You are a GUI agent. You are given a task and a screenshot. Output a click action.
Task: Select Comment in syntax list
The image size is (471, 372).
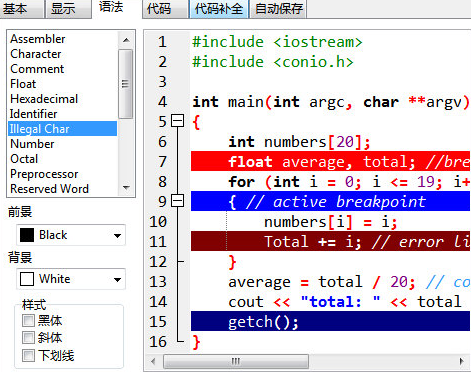(63, 69)
